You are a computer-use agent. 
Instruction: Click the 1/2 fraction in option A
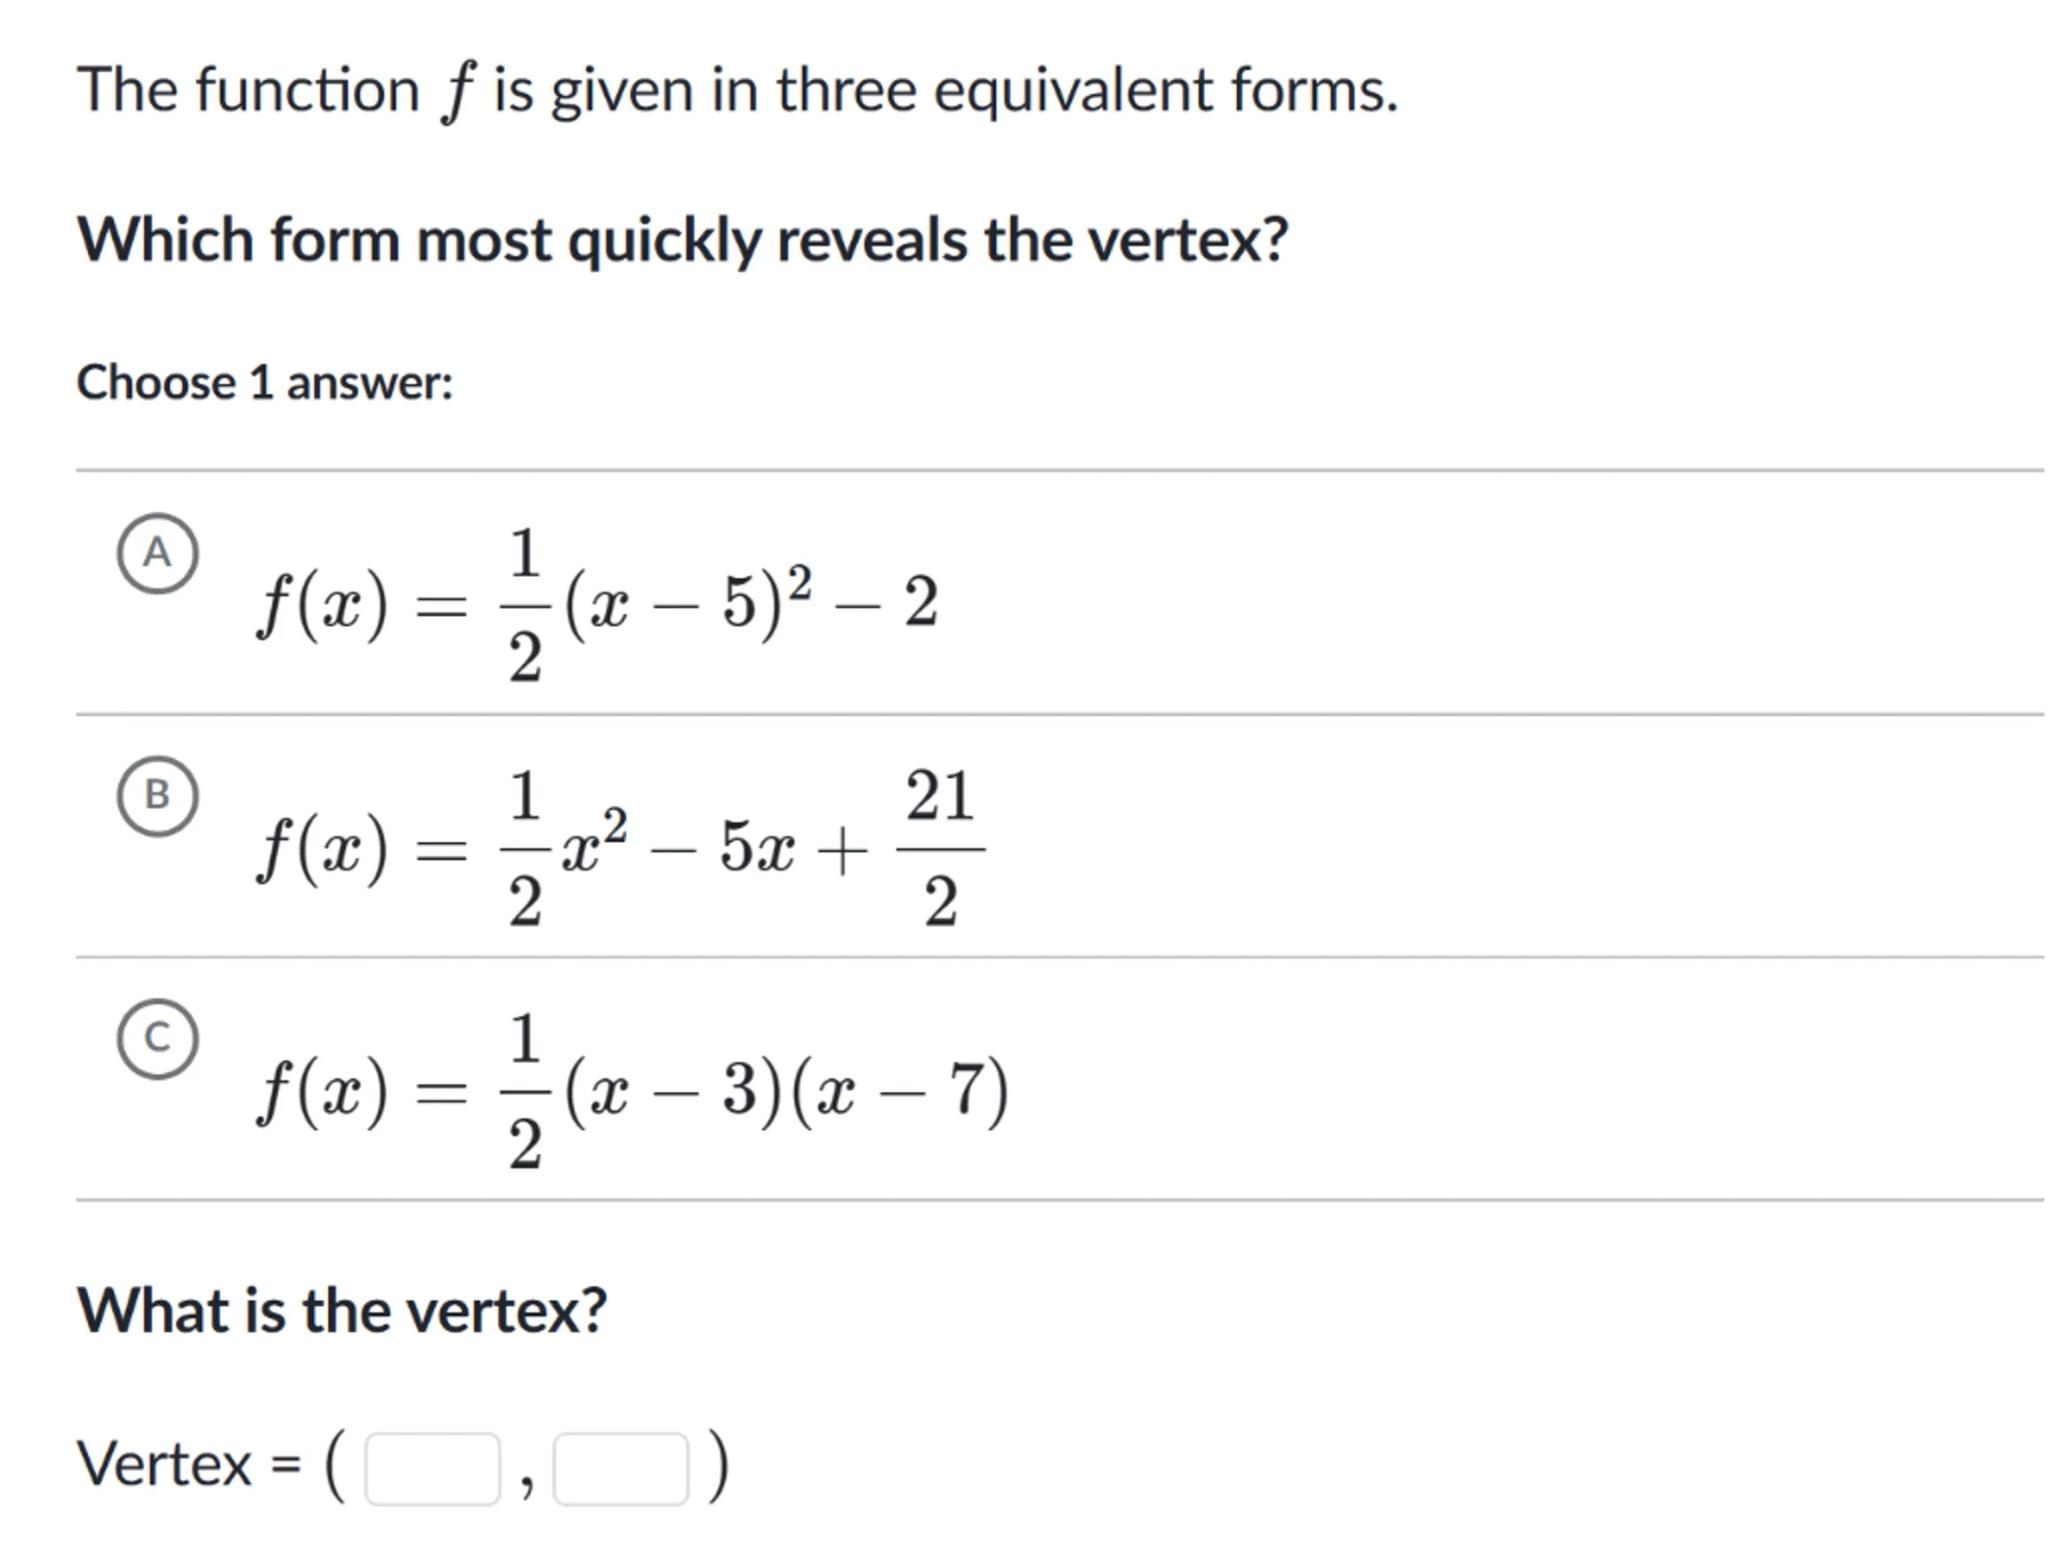pos(525,605)
